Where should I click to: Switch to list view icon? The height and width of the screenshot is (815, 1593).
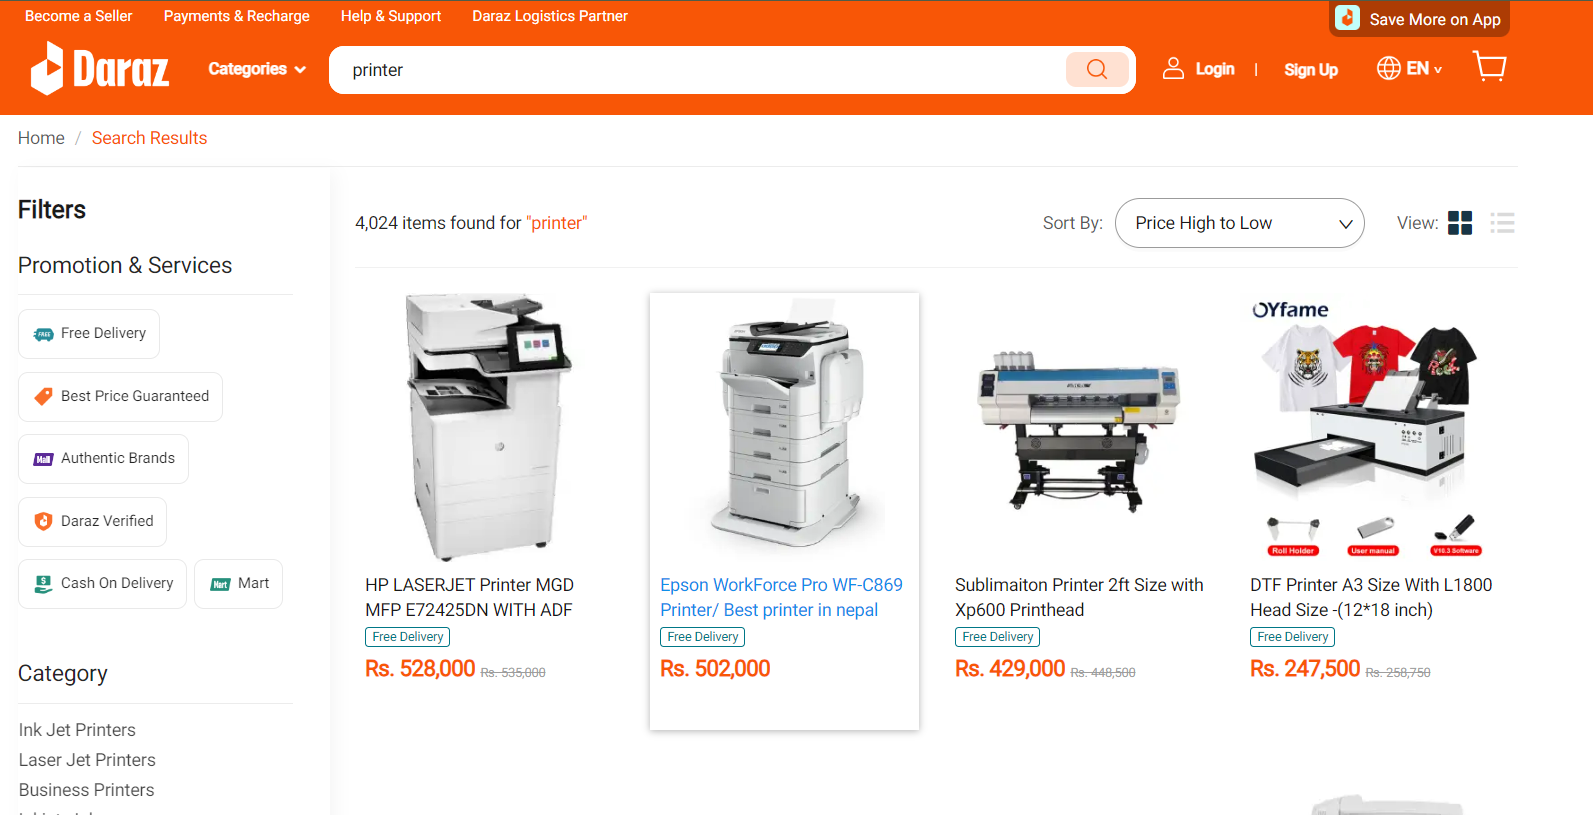click(1502, 223)
